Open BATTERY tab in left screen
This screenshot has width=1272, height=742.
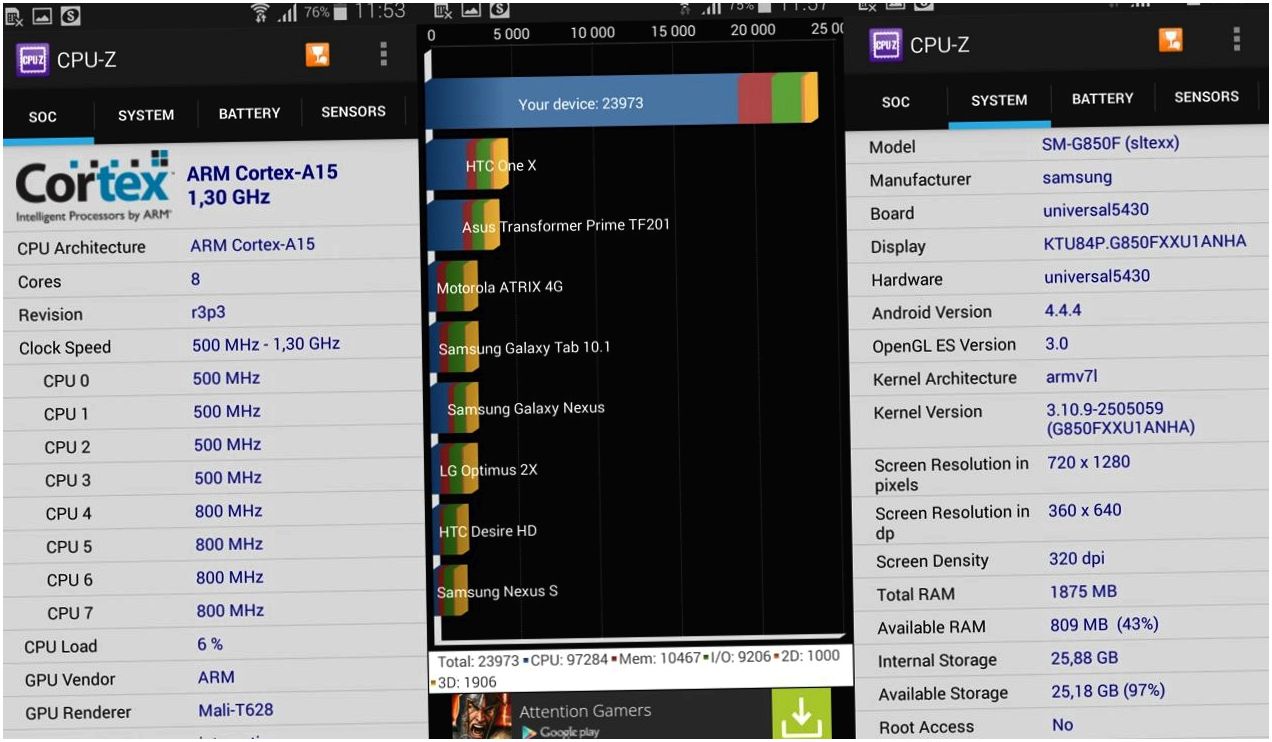pyautogui.click(x=250, y=113)
